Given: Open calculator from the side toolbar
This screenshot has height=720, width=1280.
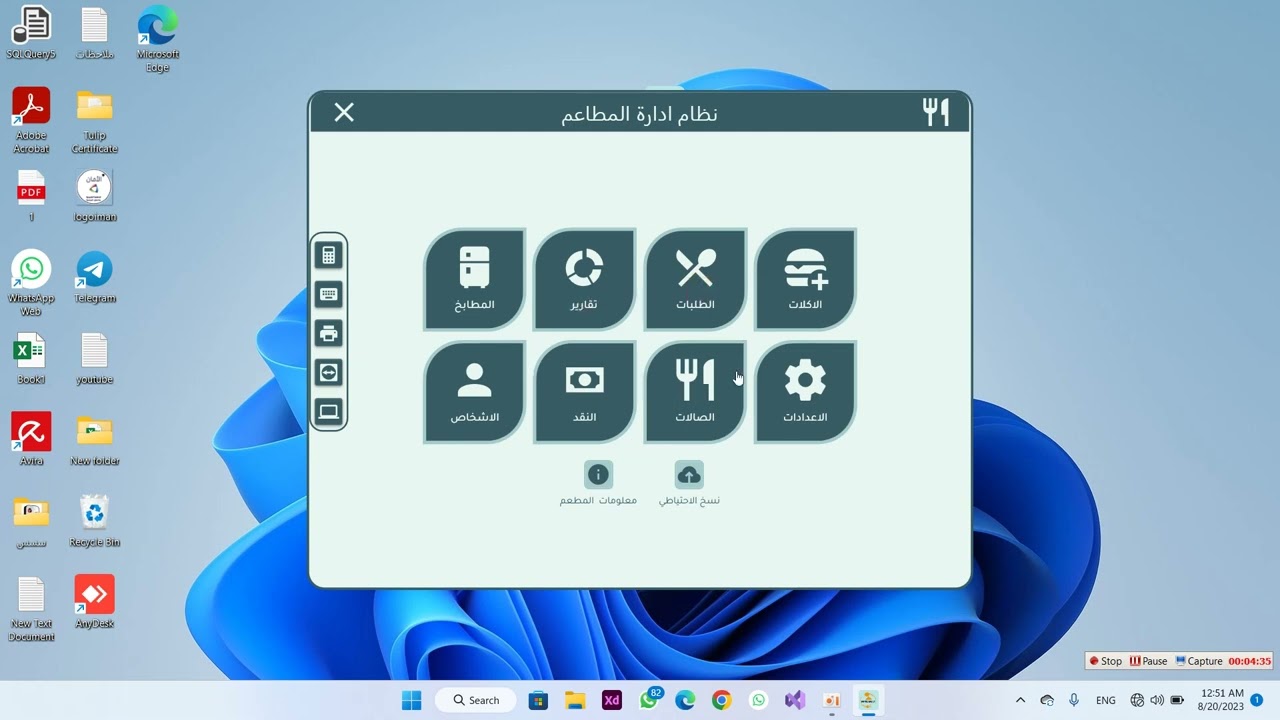Looking at the screenshot, I should (x=328, y=255).
